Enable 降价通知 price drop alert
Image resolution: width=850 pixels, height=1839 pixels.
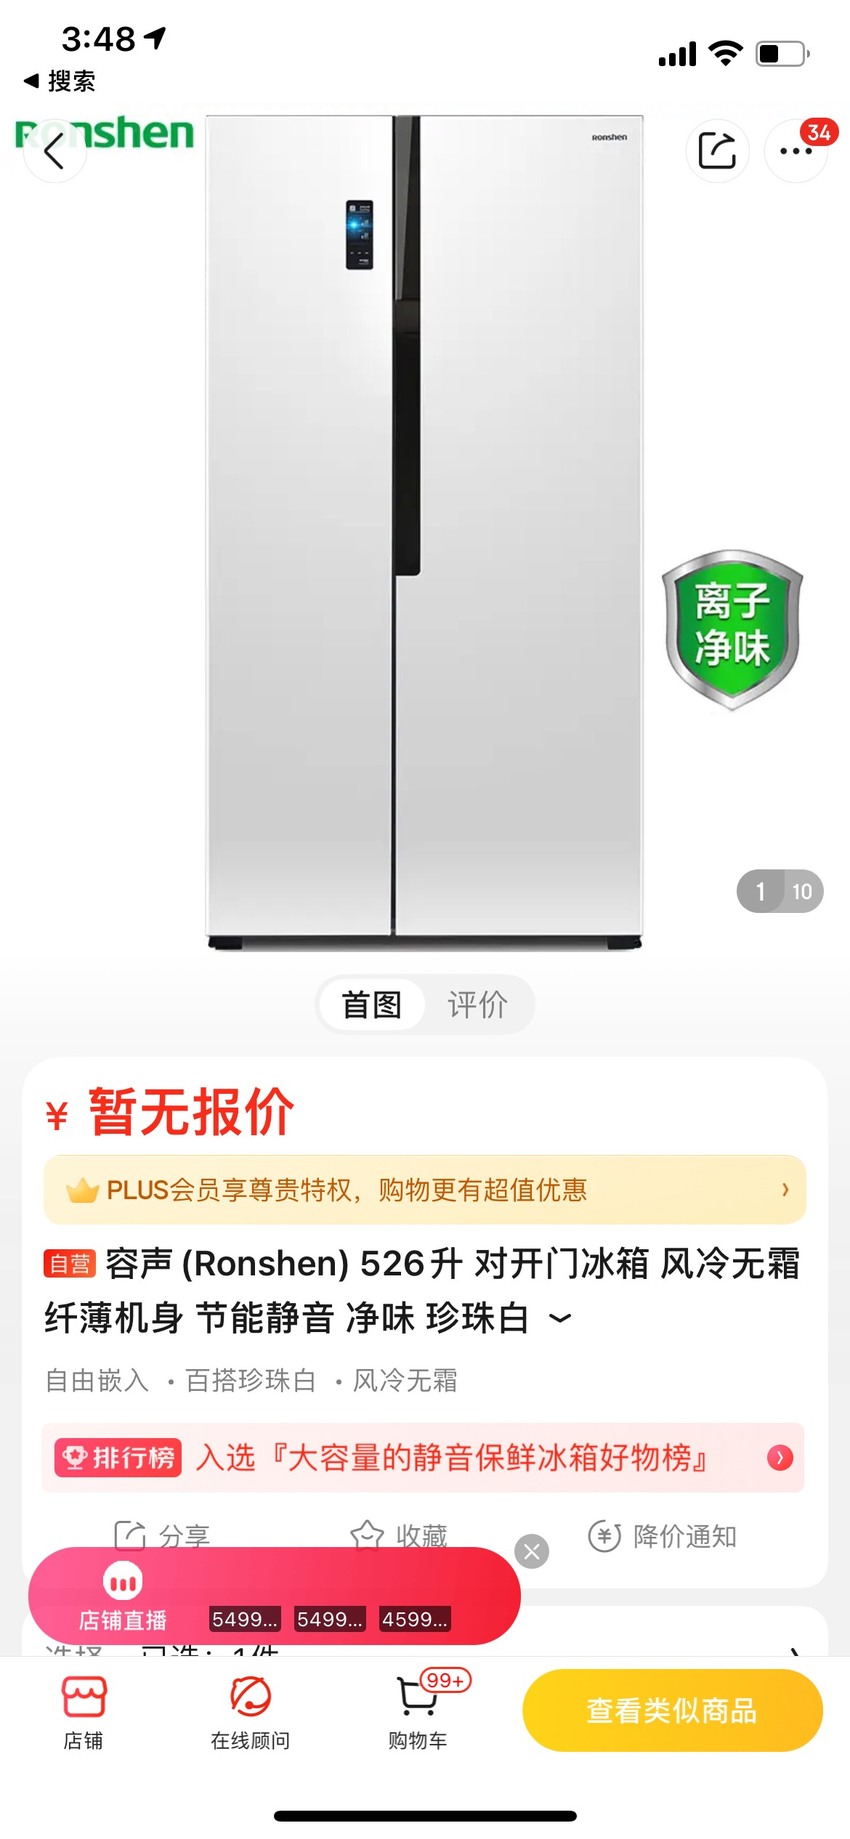662,1535
